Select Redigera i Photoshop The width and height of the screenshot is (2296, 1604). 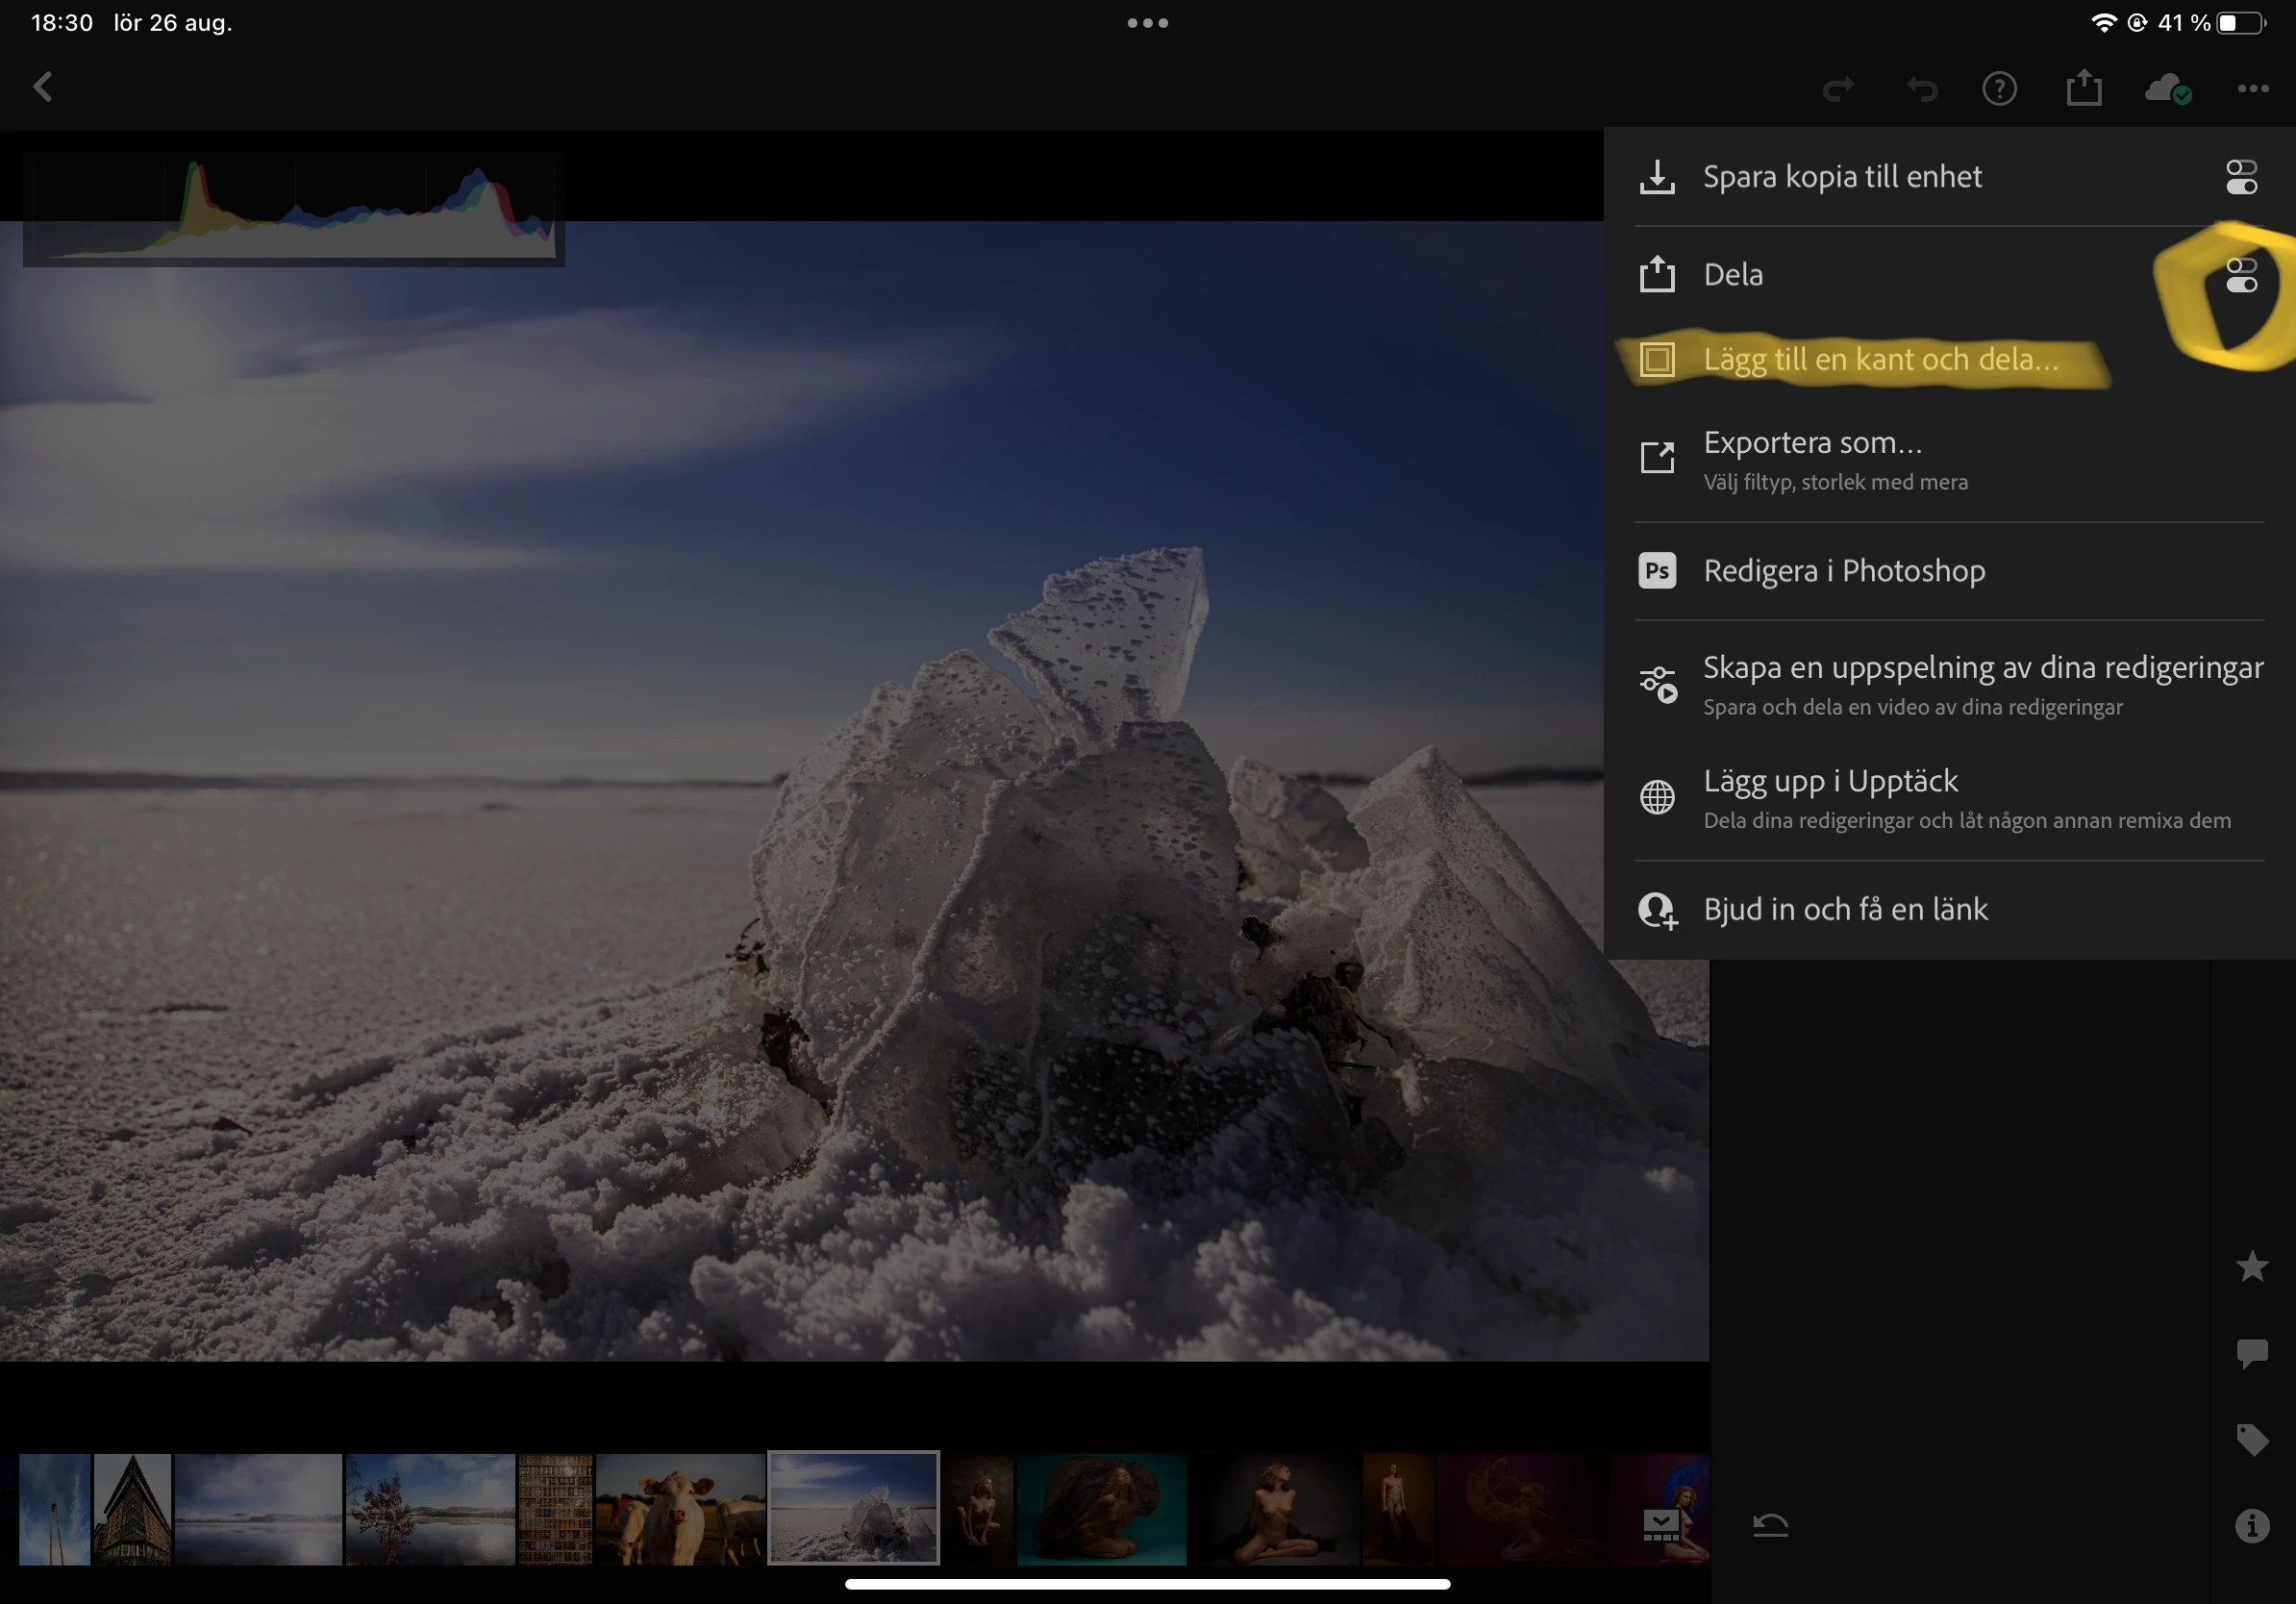(1843, 571)
